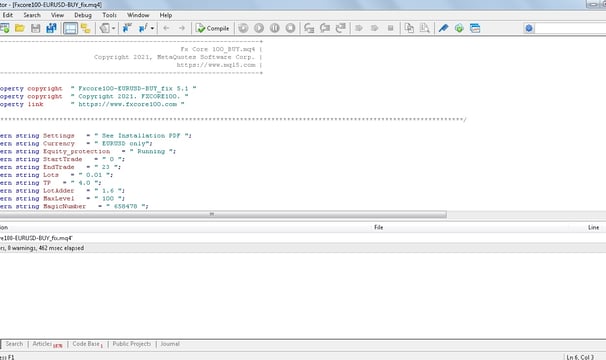Click the Currency 'EURUSD only' line
The width and height of the screenshot is (606, 360).
[76, 143]
